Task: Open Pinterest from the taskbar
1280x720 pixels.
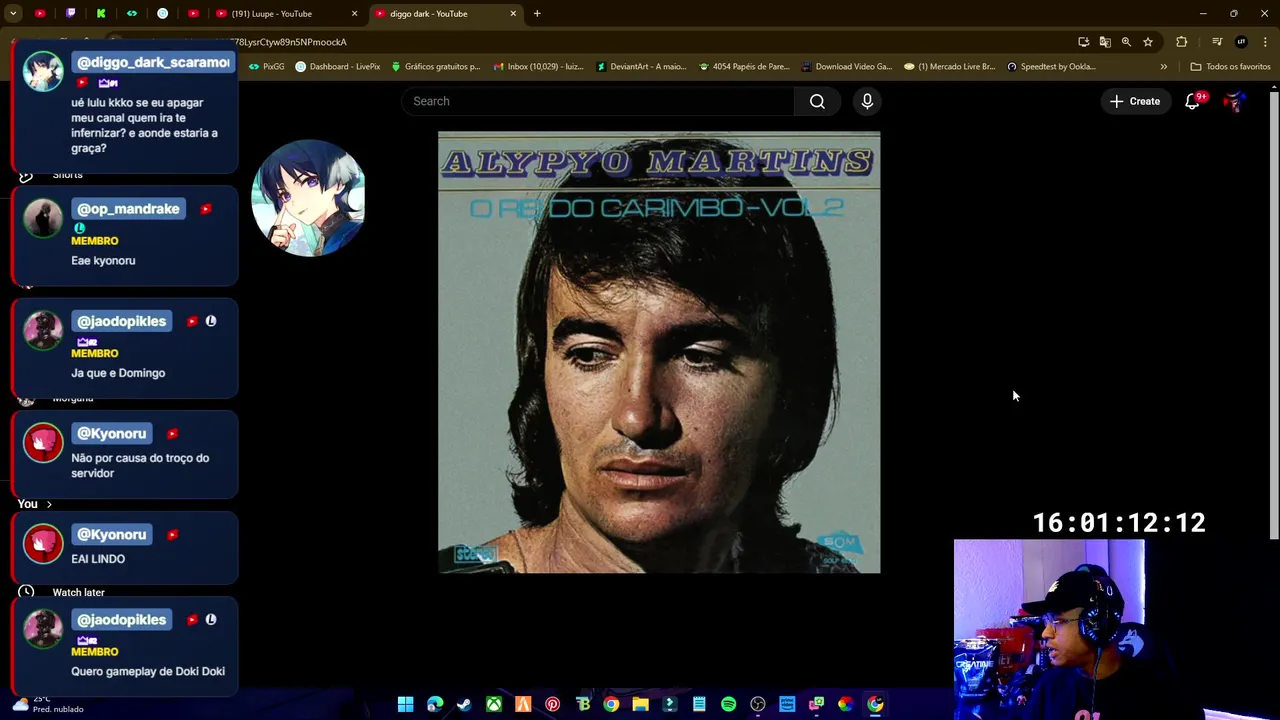Action: coord(552,704)
